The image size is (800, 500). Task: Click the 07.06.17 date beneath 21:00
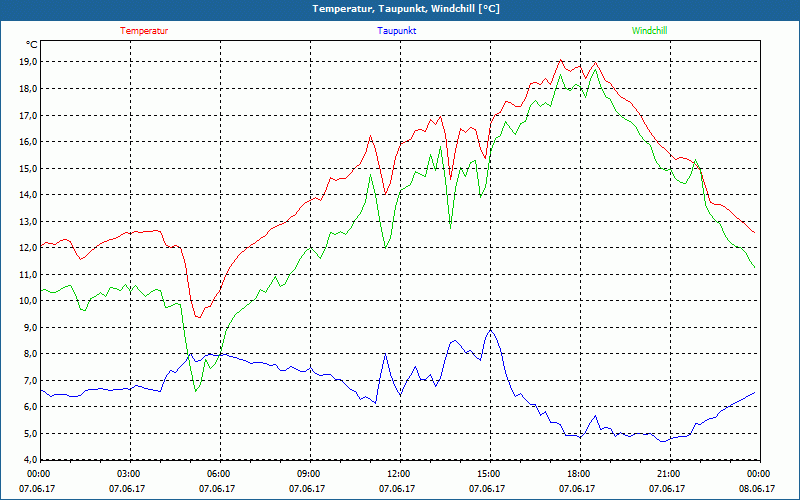[667, 489]
